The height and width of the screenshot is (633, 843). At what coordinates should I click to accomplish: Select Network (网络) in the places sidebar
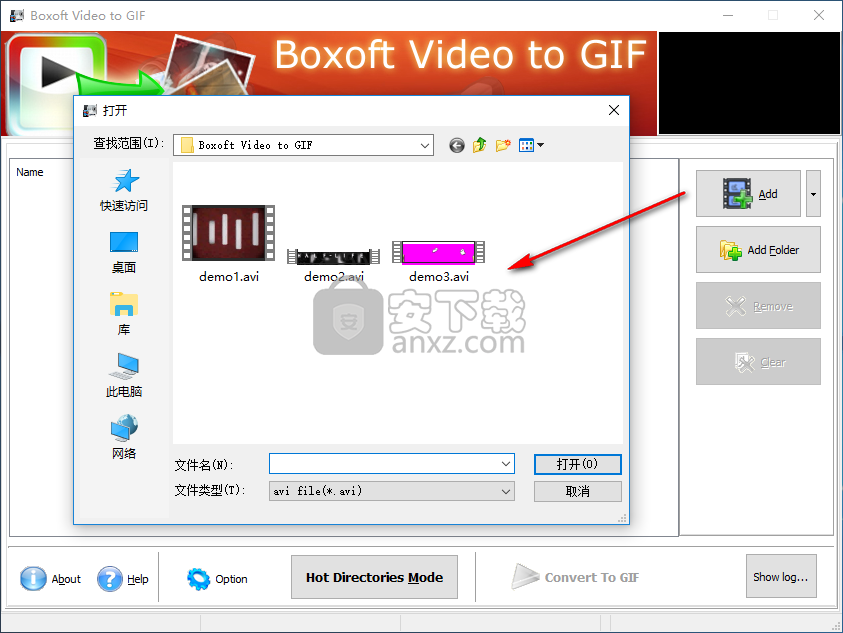(124, 437)
